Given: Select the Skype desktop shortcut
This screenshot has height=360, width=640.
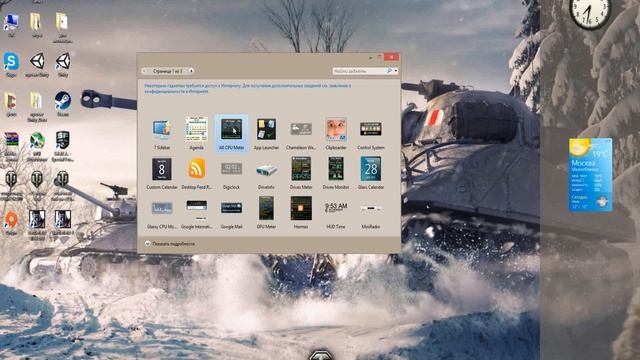Looking at the screenshot, I should coord(11,64).
